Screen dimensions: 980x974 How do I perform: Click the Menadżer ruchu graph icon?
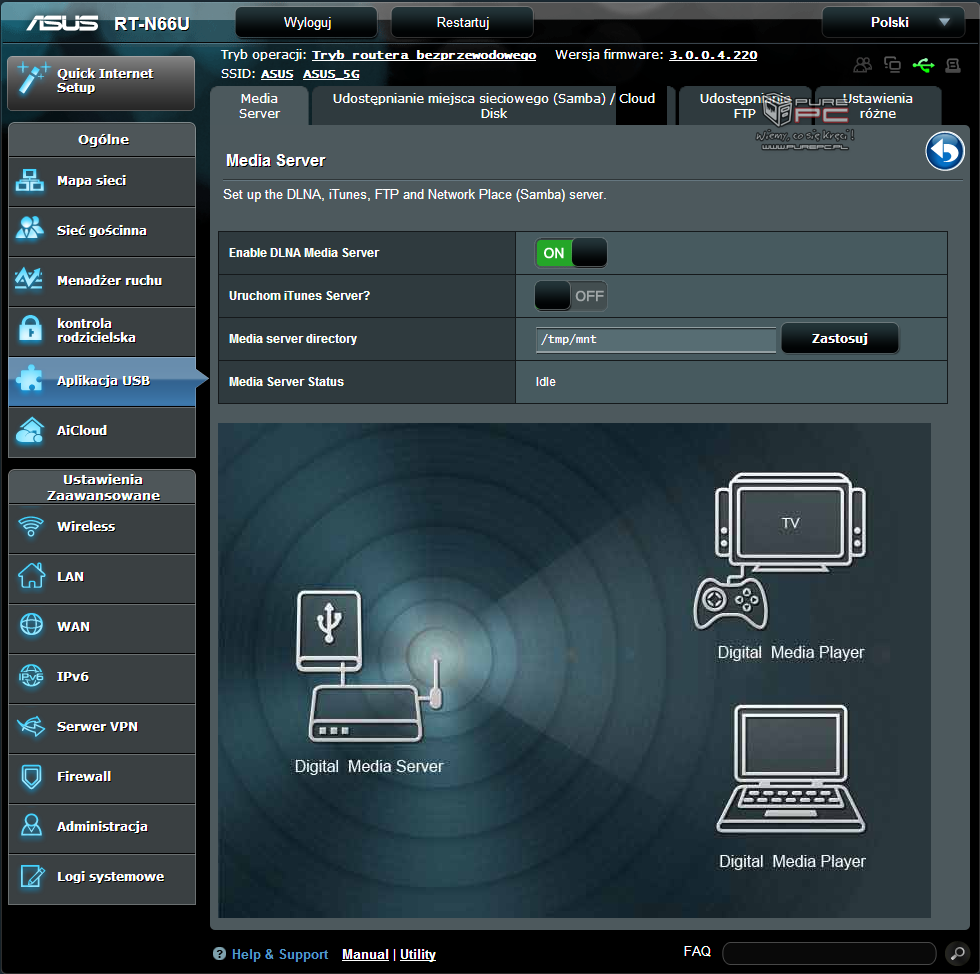pos(29,279)
